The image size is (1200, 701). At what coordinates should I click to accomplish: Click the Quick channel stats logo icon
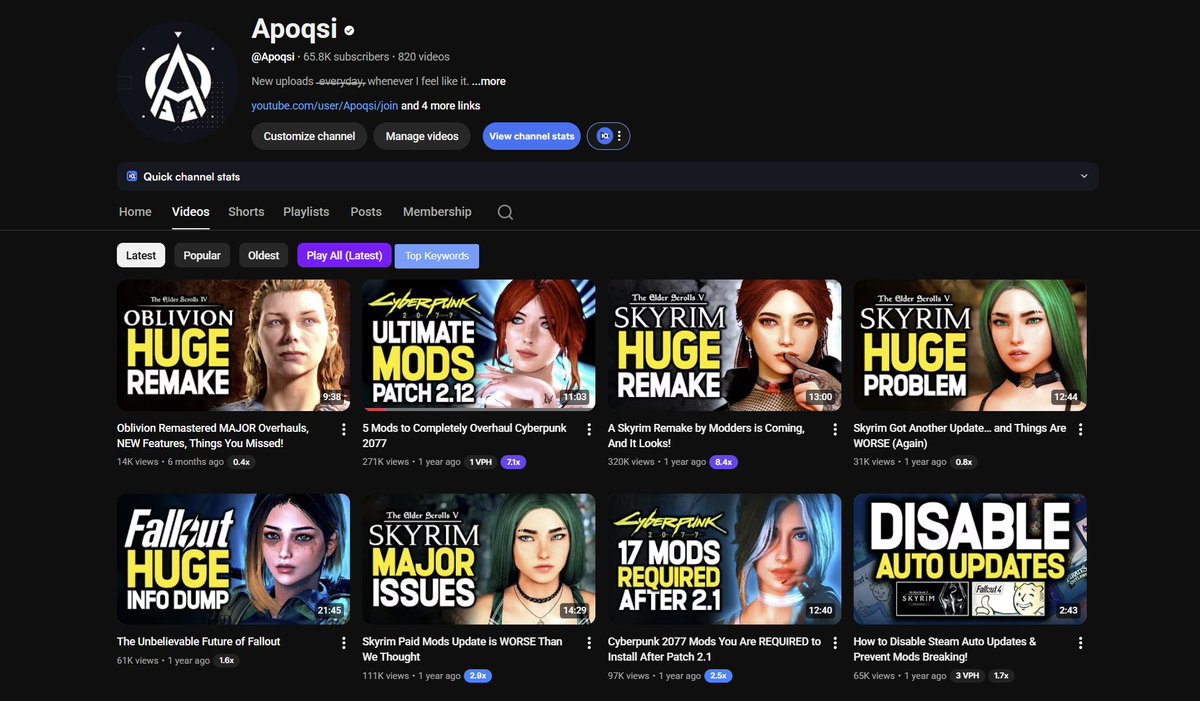pyautogui.click(x=132, y=177)
